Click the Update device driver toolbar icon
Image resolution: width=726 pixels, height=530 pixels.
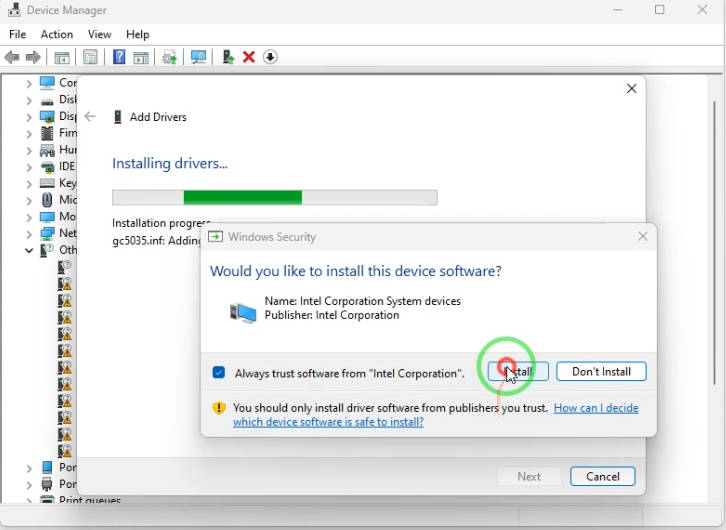tap(169, 57)
